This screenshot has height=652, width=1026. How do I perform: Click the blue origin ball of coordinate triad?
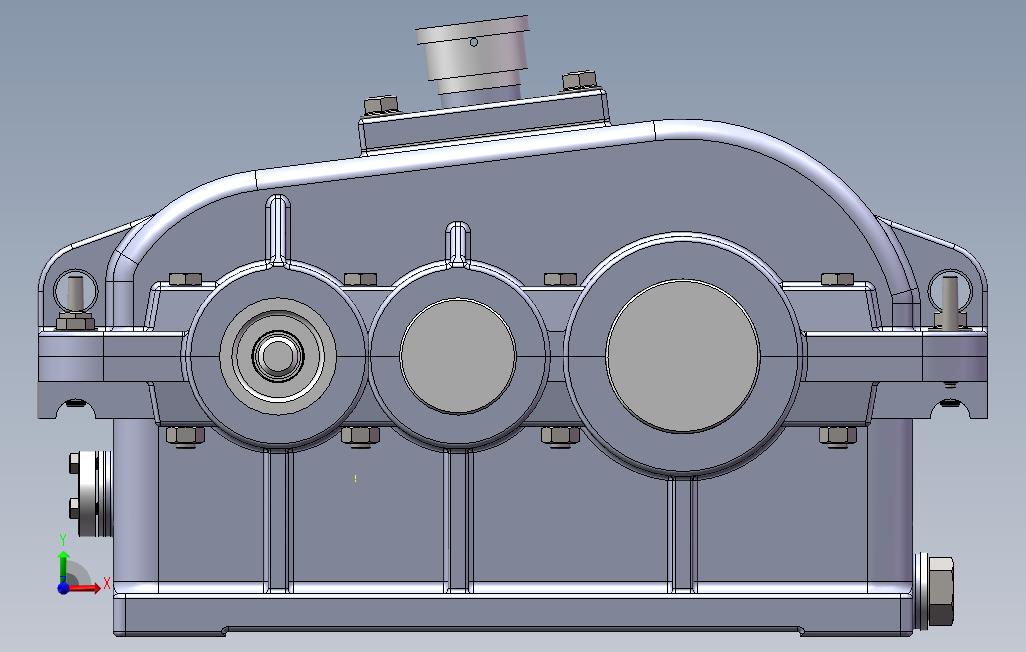point(63,588)
